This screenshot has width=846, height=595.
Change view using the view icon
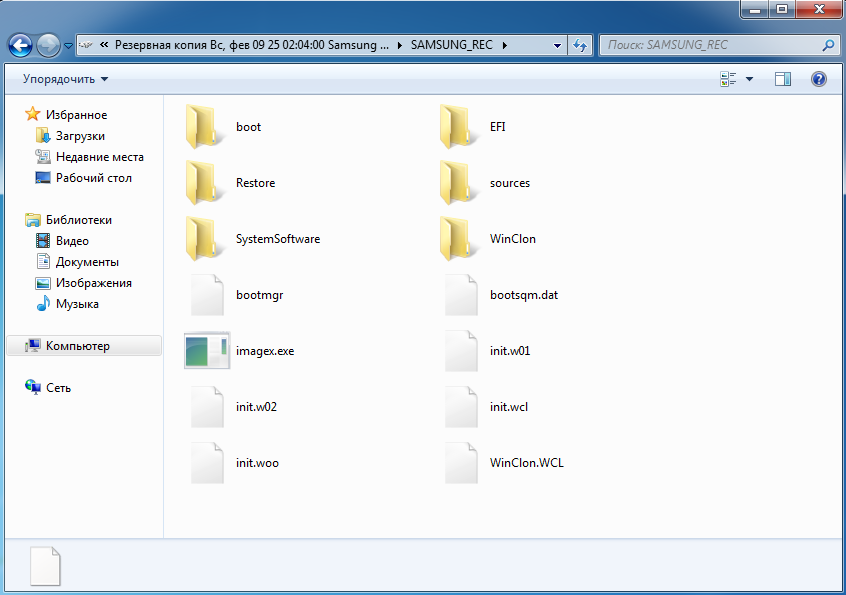728,79
